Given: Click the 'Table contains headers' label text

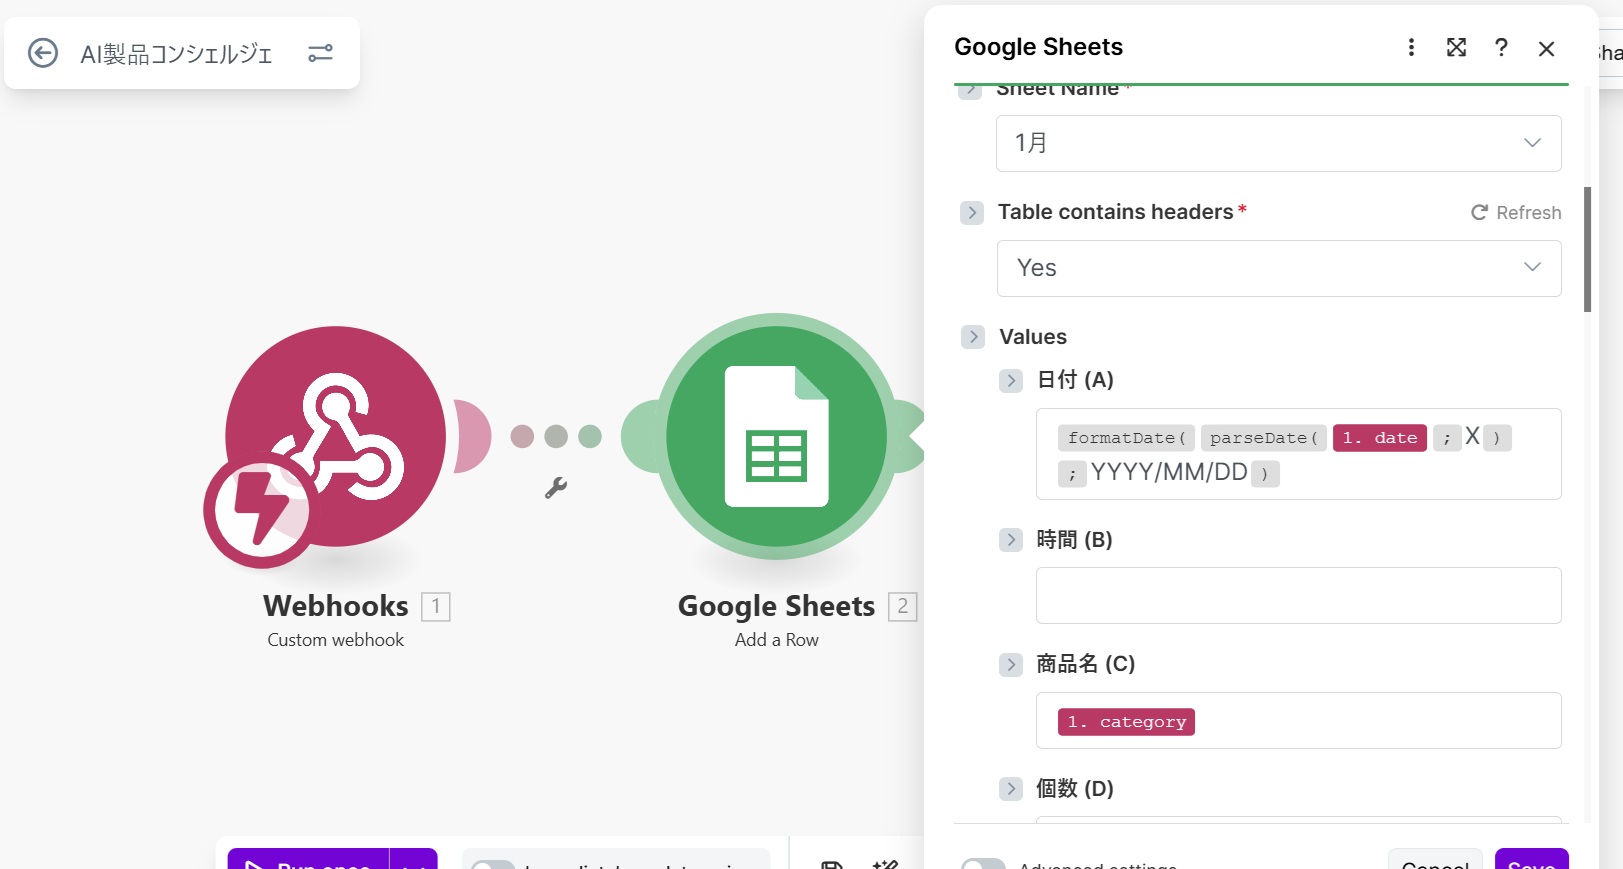Looking at the screenshot, I should (1115, 212).
